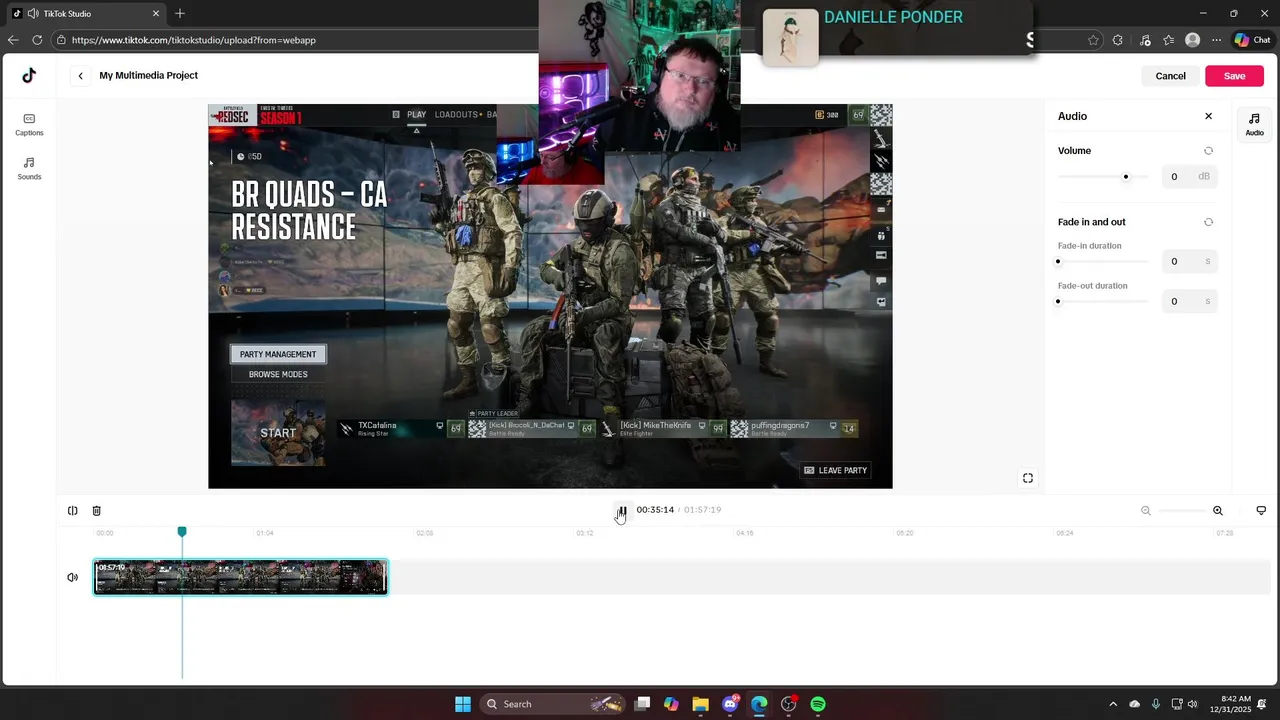Open browser Settings and more menu

pyautogui.click(x=1216, y=40)
